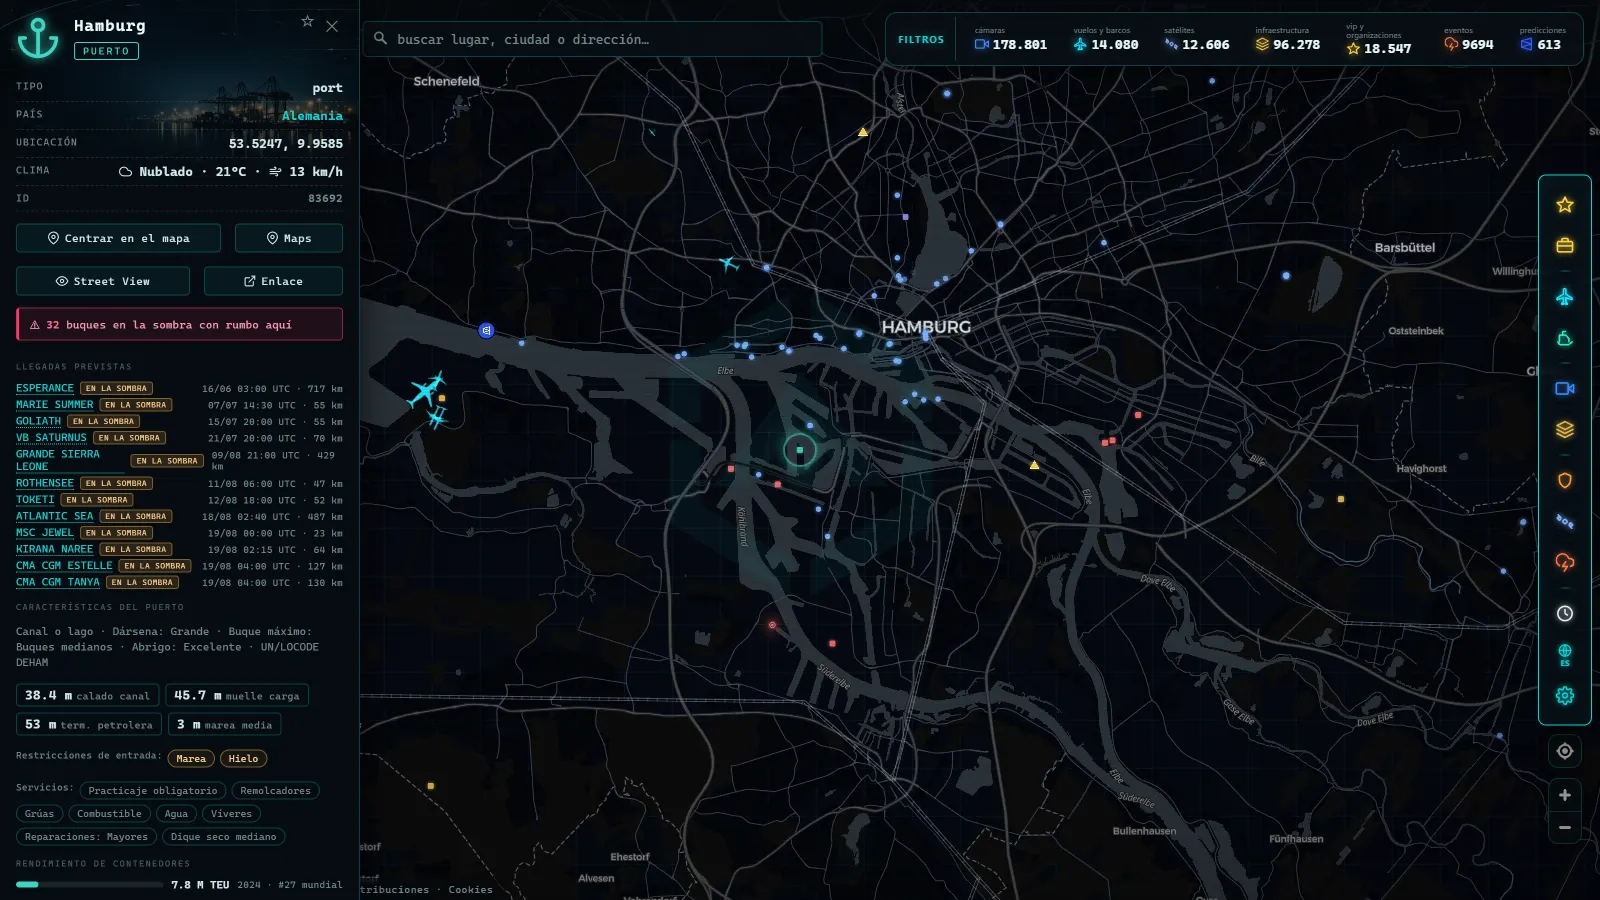1600x900 pixels.
Task: Click the Centrar en el mapa button
Action: point(118,238)
